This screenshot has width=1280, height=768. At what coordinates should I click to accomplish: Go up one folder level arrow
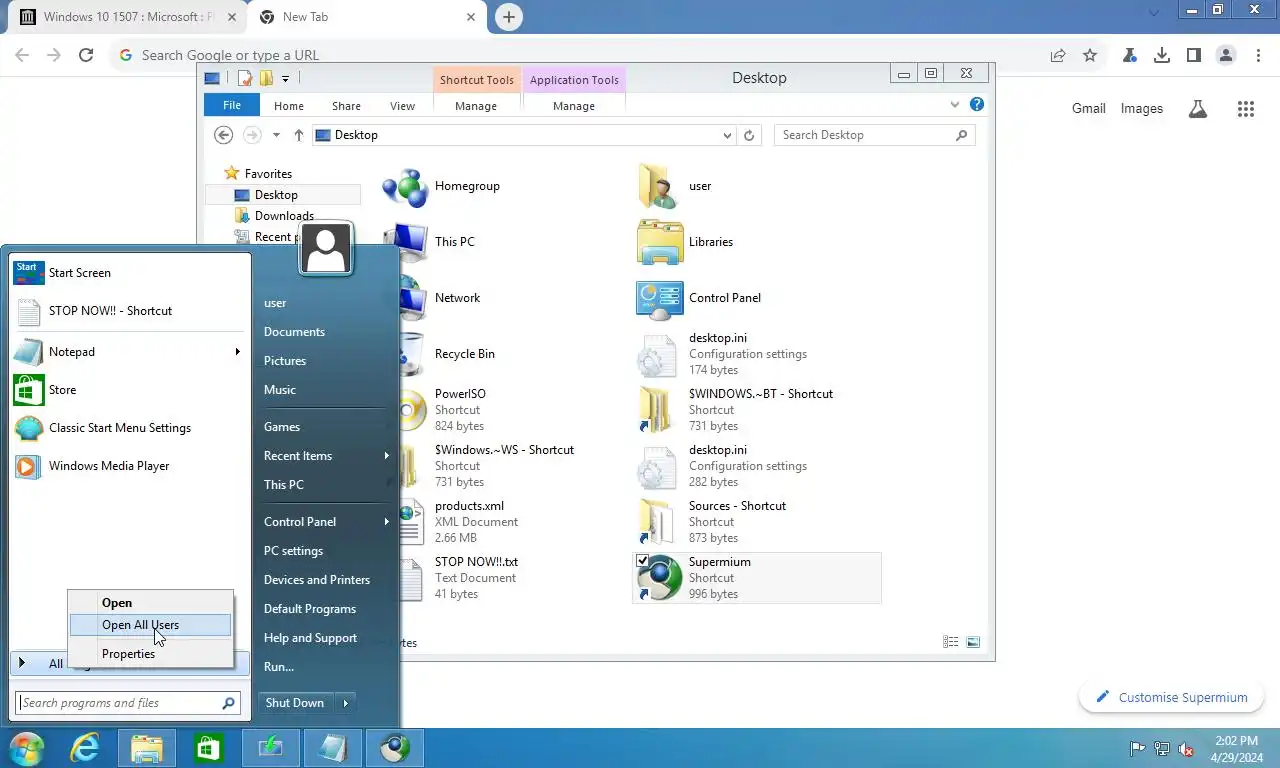(x=299, y=135)
